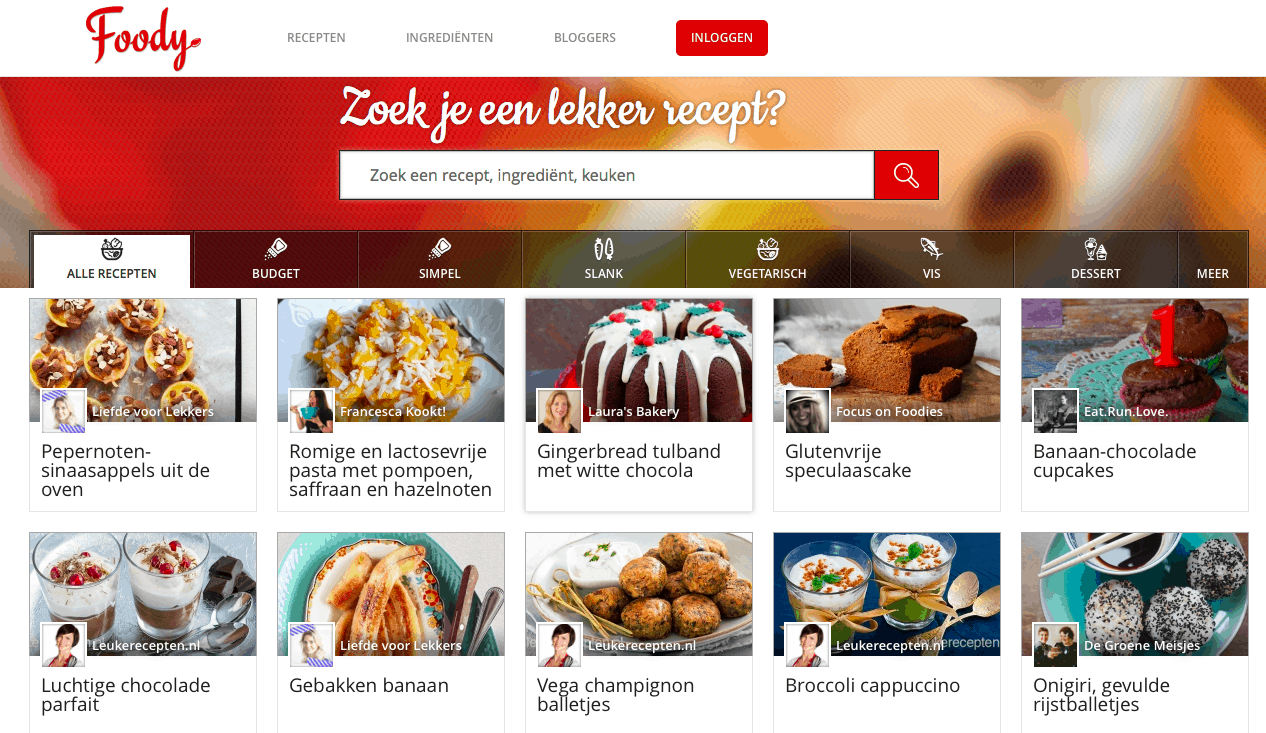Select the Budget category icon
Viewport: 1266px width, 733px height.
(x=276, y=249)
